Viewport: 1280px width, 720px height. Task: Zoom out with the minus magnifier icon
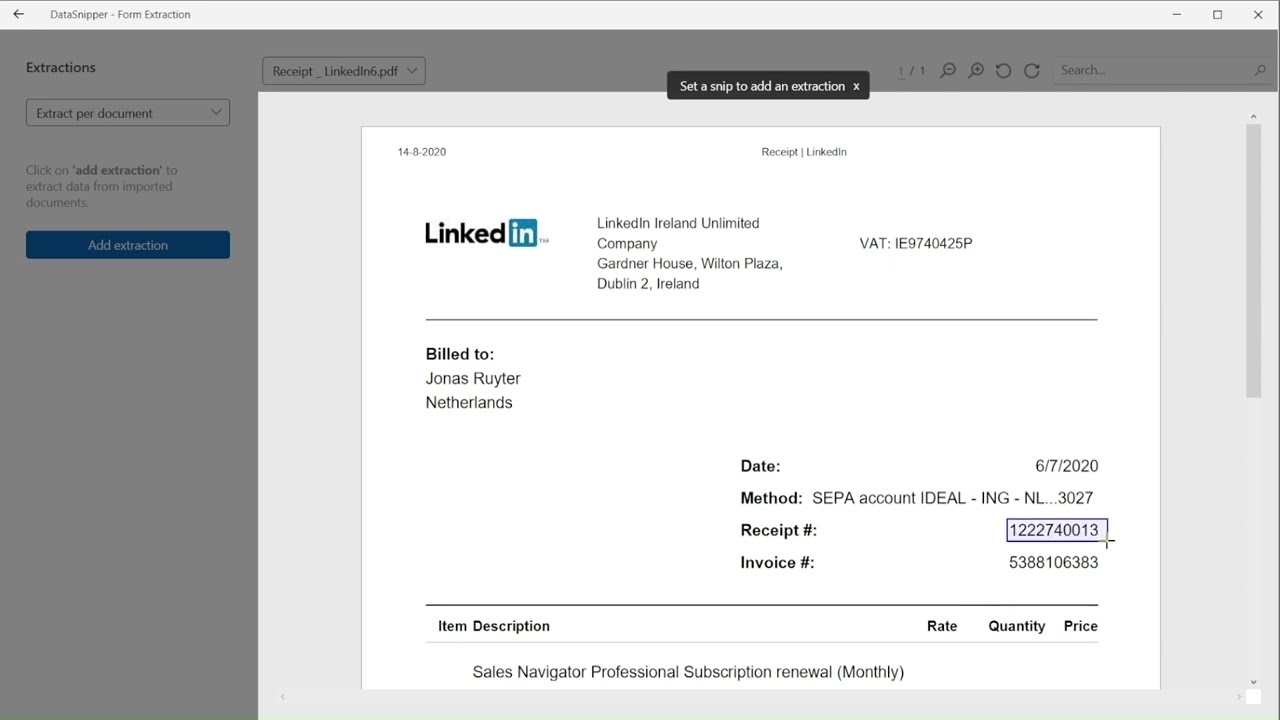948,70
